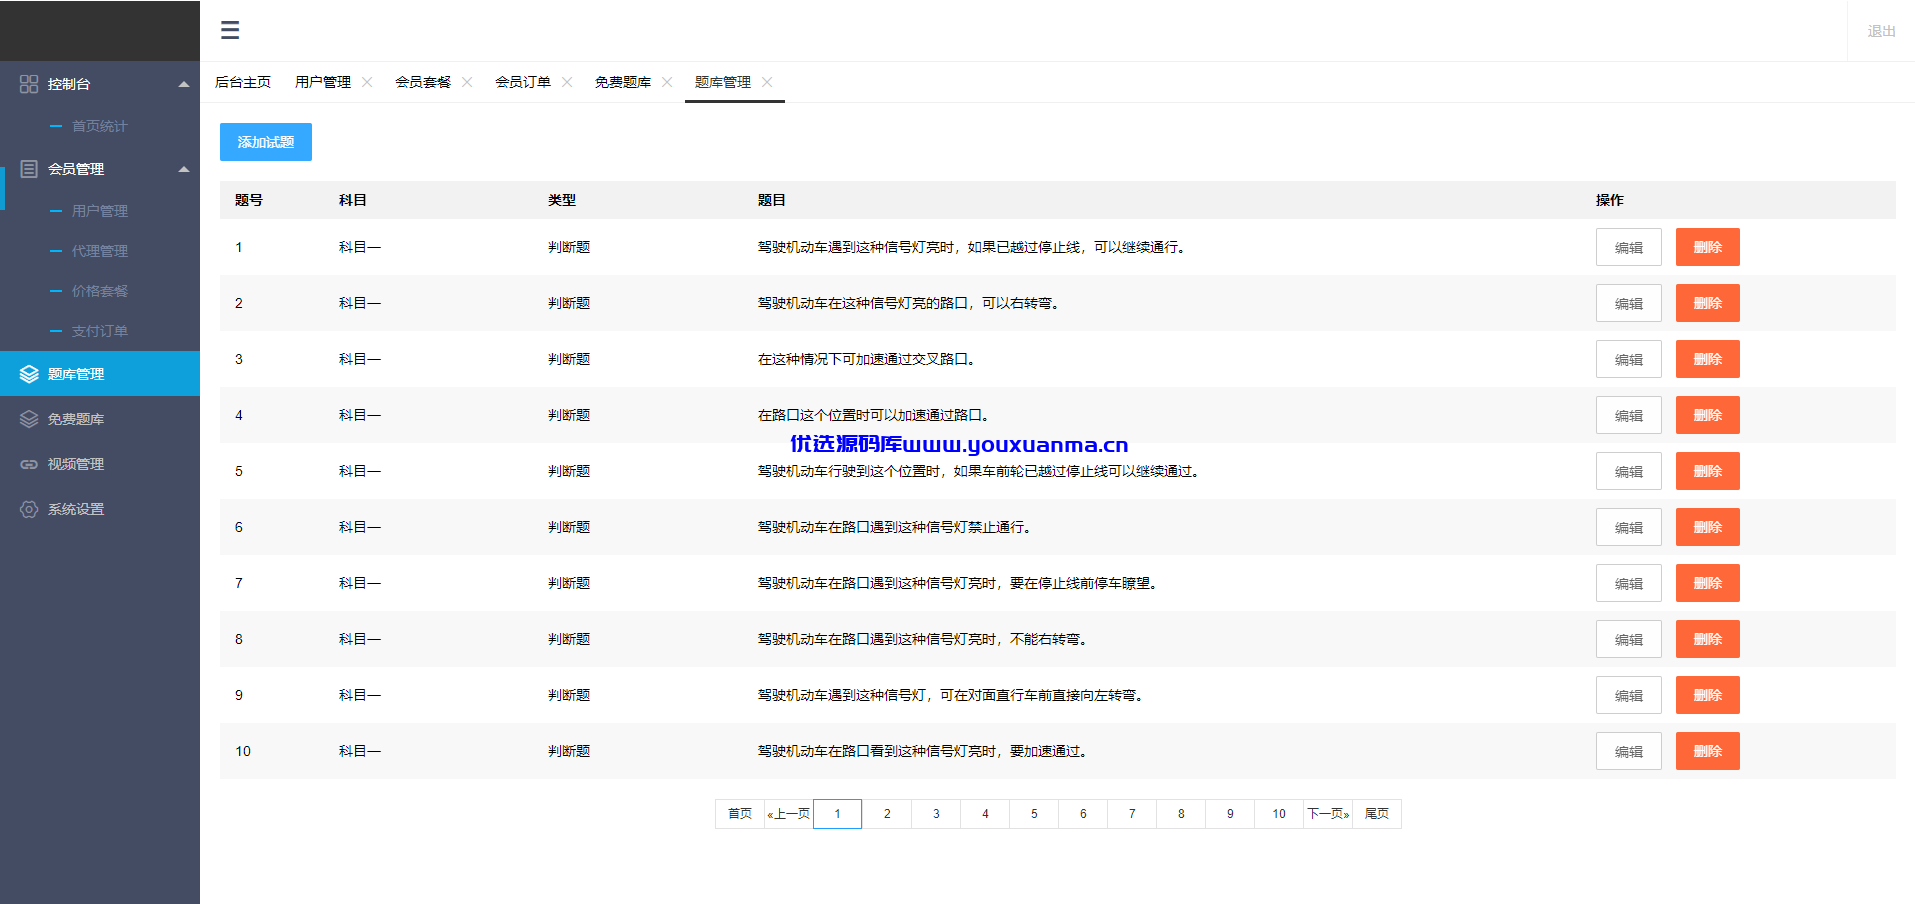Open 支付订单 in the sidebar
1915x904 pixels.
100,331
